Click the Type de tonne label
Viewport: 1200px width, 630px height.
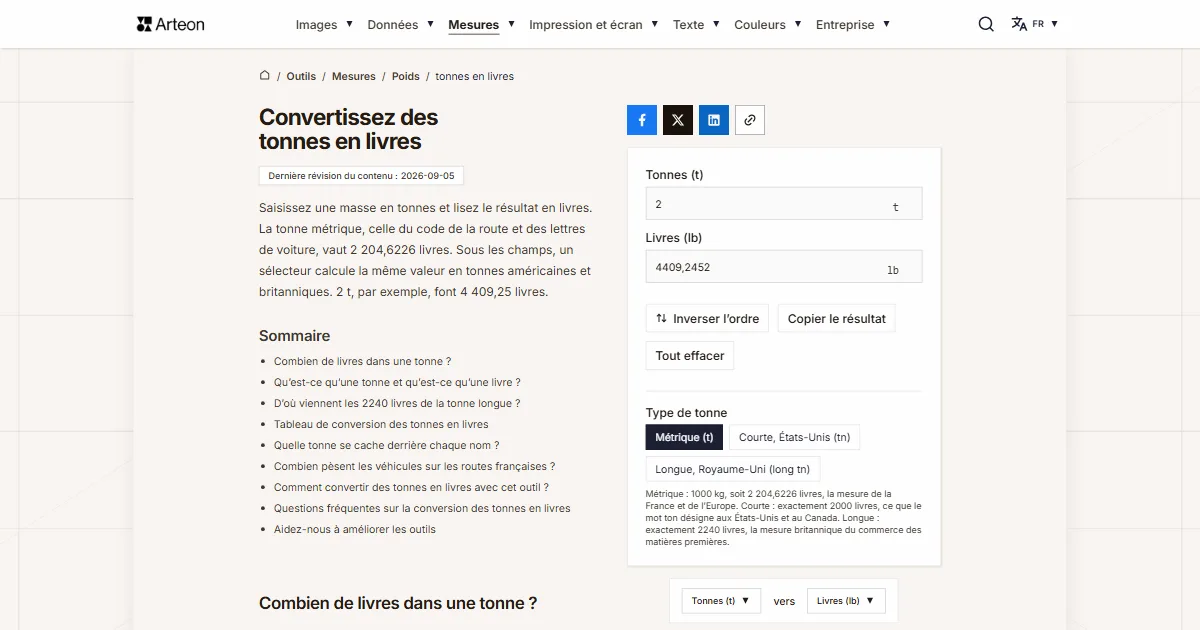[687, 413]
